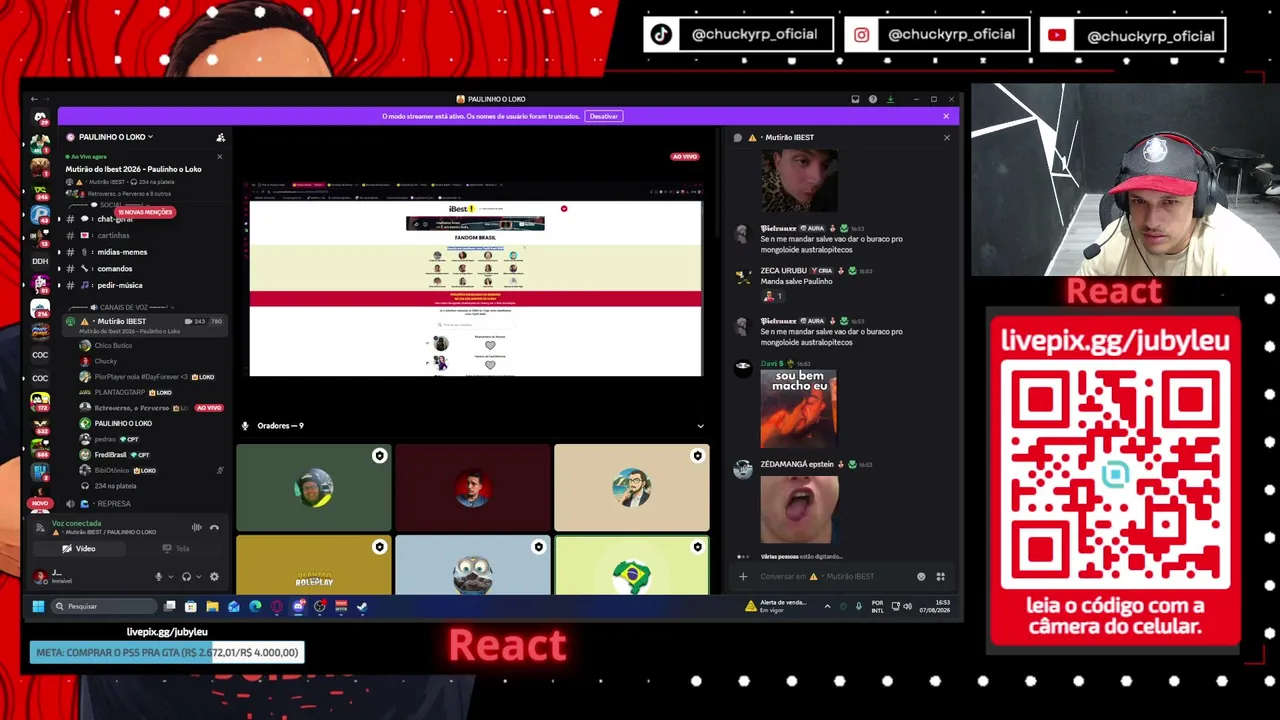Image resolution: width=1280 pixels, height=720 pixels.
Task: Open Microsoft Edge from the taskbar
Action: coord(255,606)
